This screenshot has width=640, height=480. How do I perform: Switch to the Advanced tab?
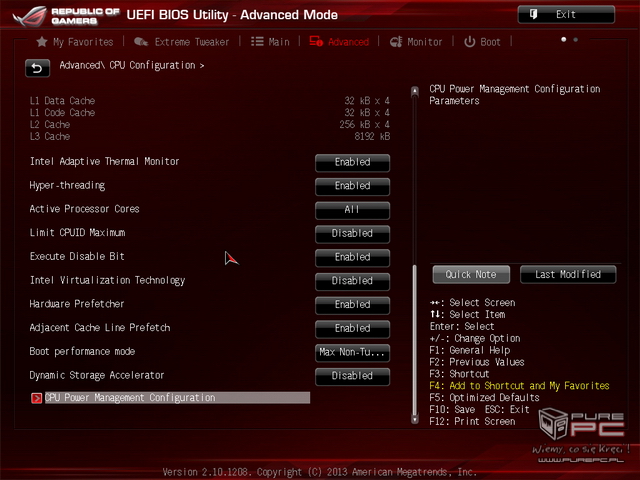tap(340, 42)
